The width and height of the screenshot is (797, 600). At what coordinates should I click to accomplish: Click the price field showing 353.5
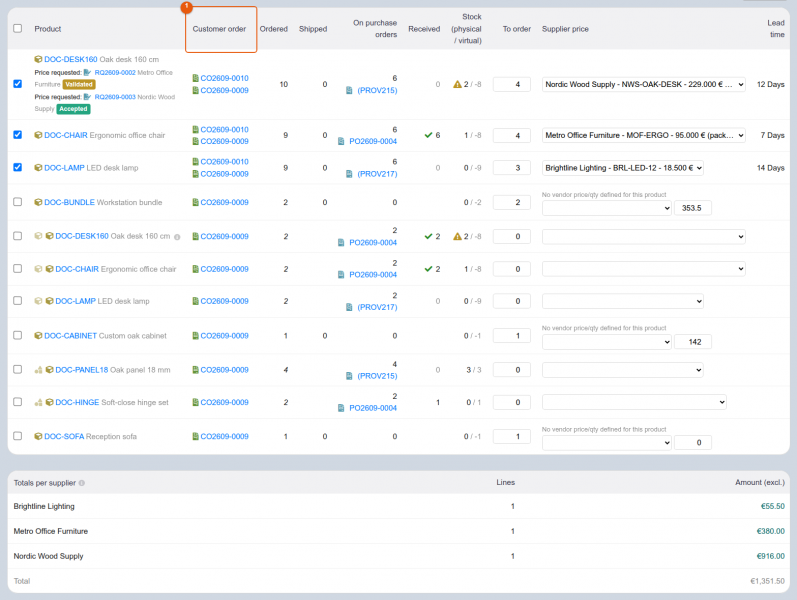point(693,208)
